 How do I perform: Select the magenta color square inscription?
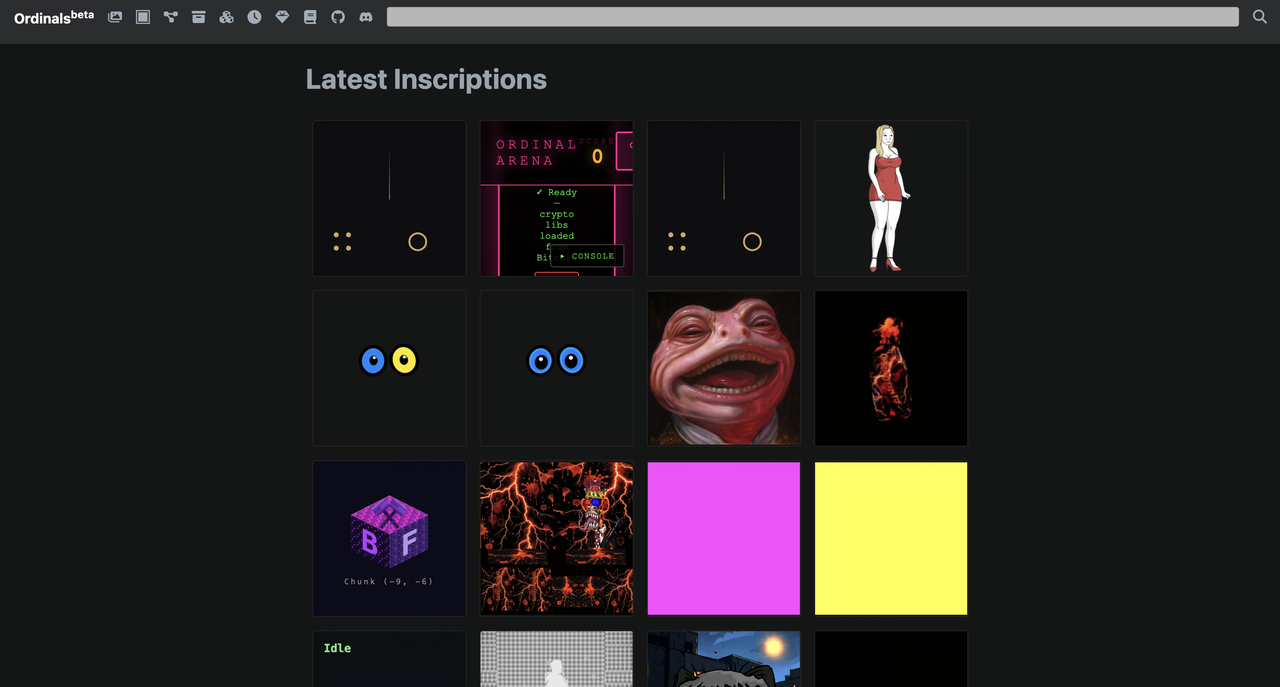pyautogui.click(x=723, y=538)
